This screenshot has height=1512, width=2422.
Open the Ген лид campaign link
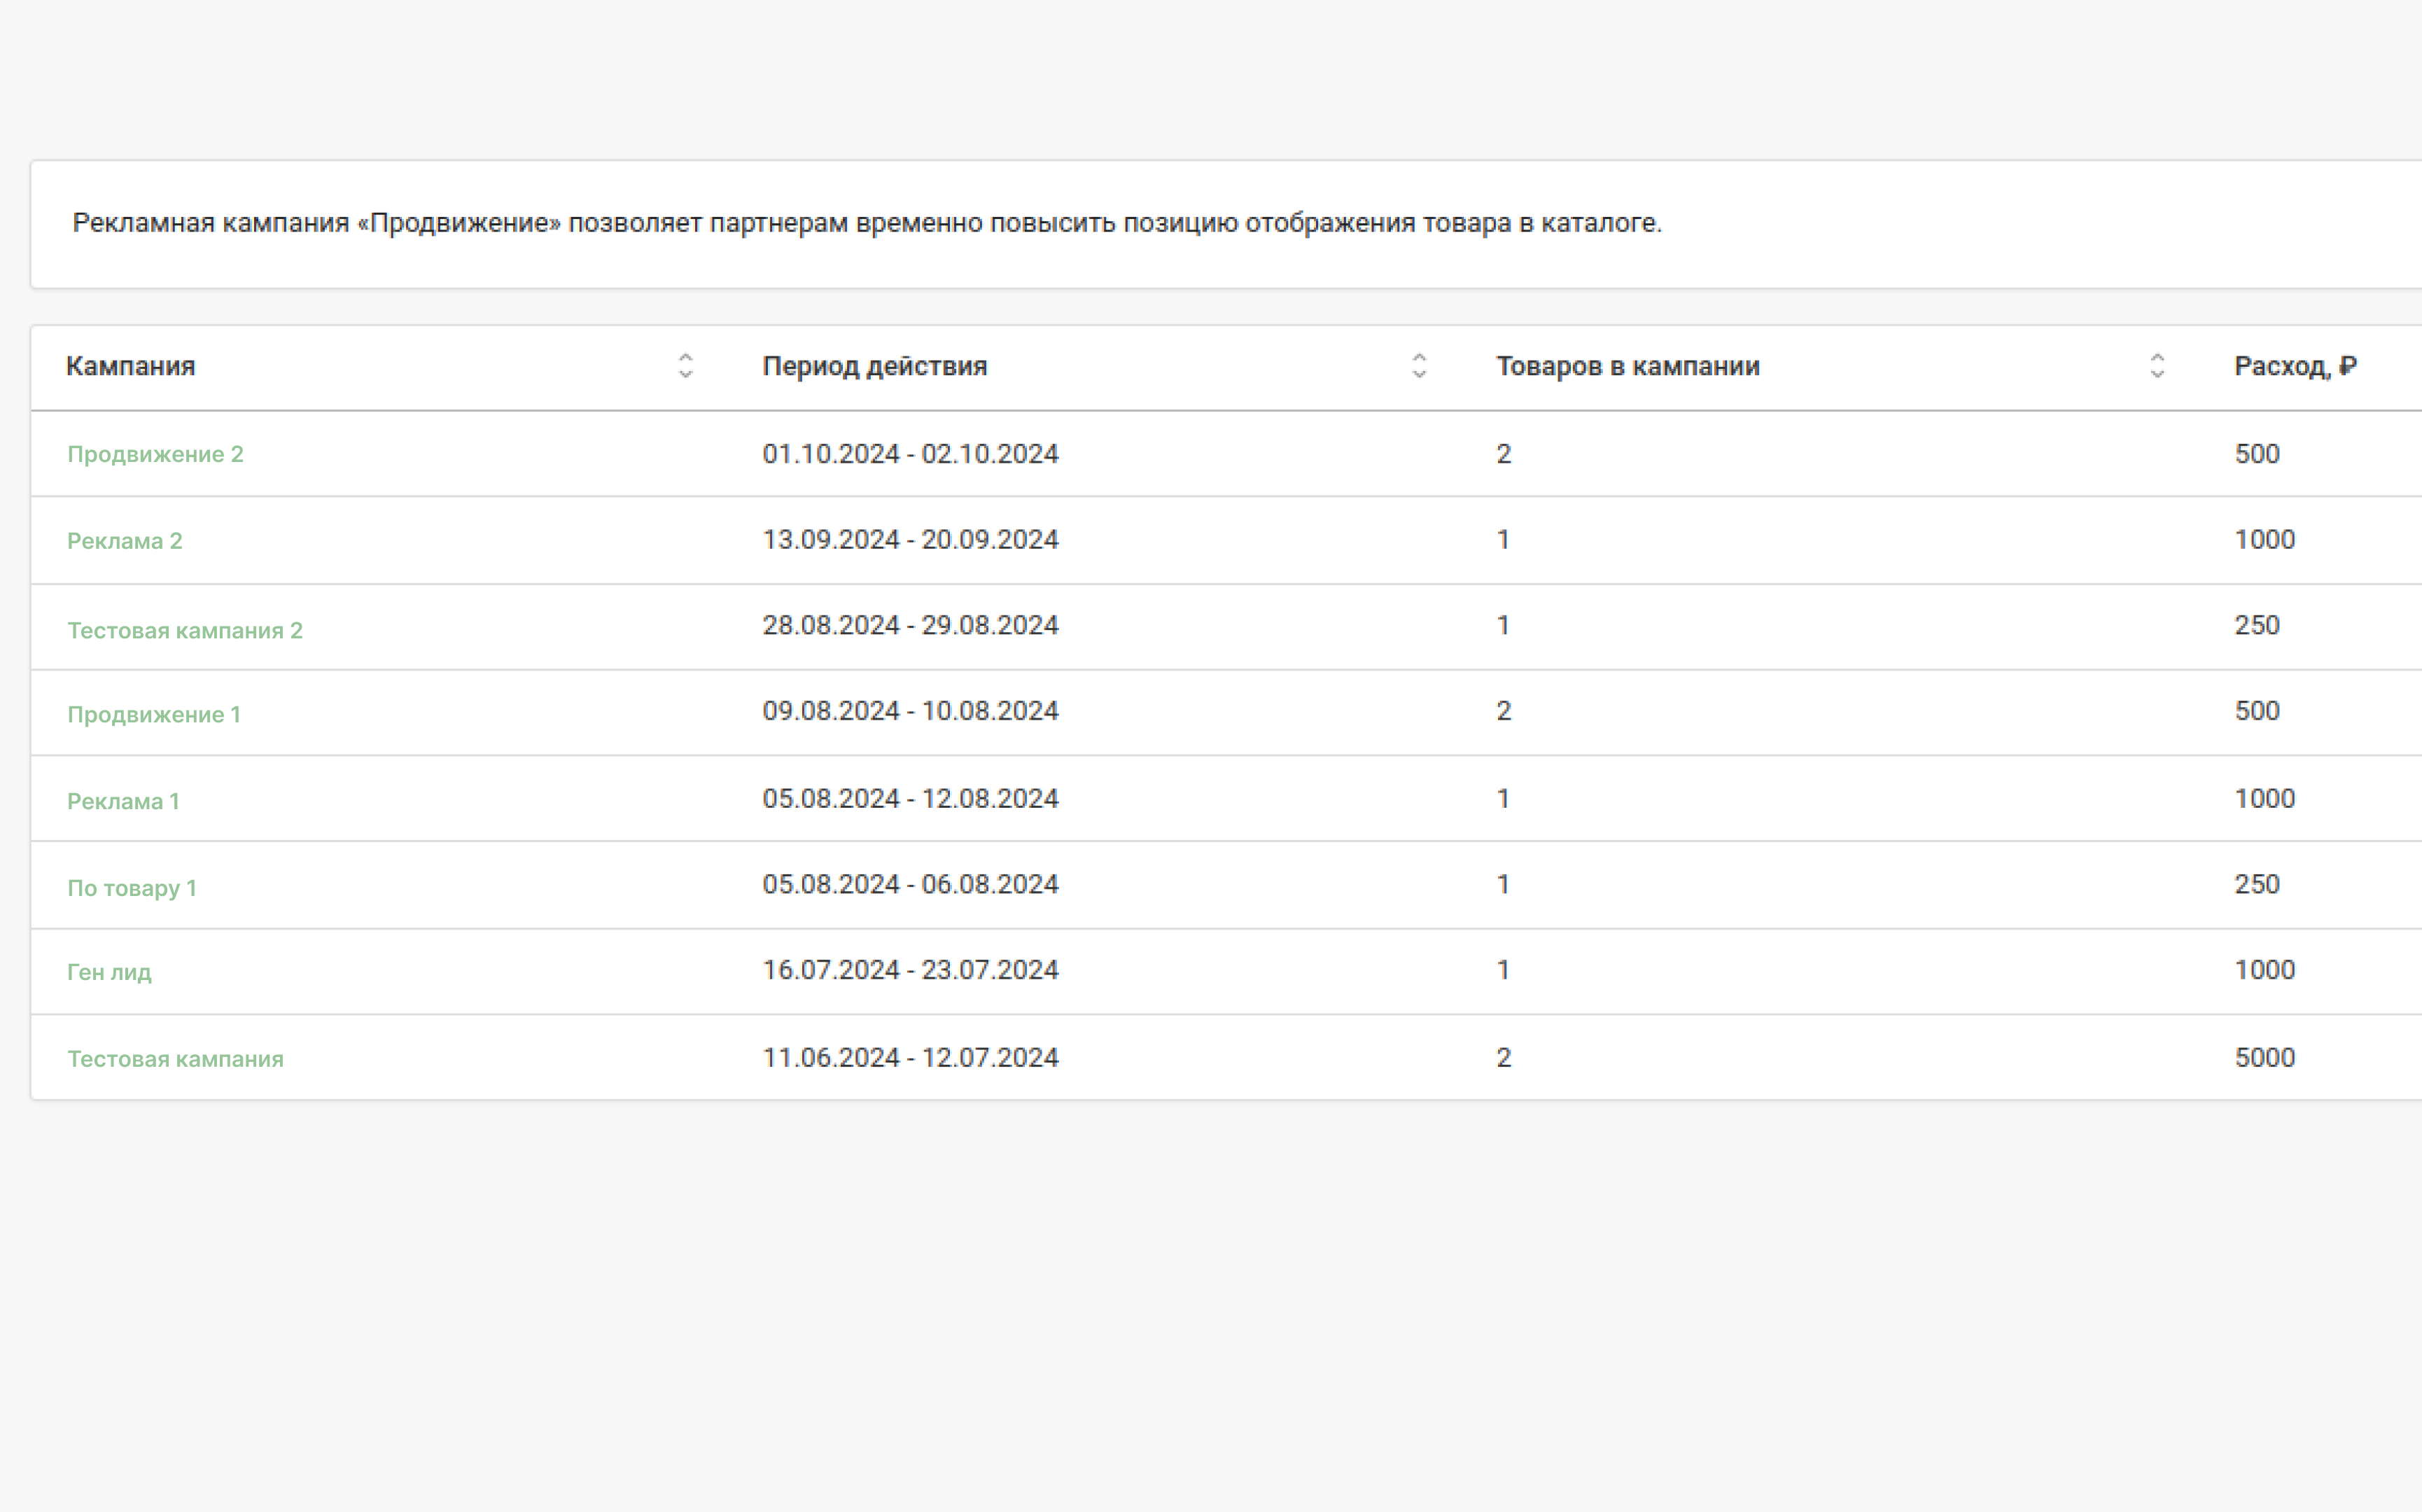click(x=109, y=972)
